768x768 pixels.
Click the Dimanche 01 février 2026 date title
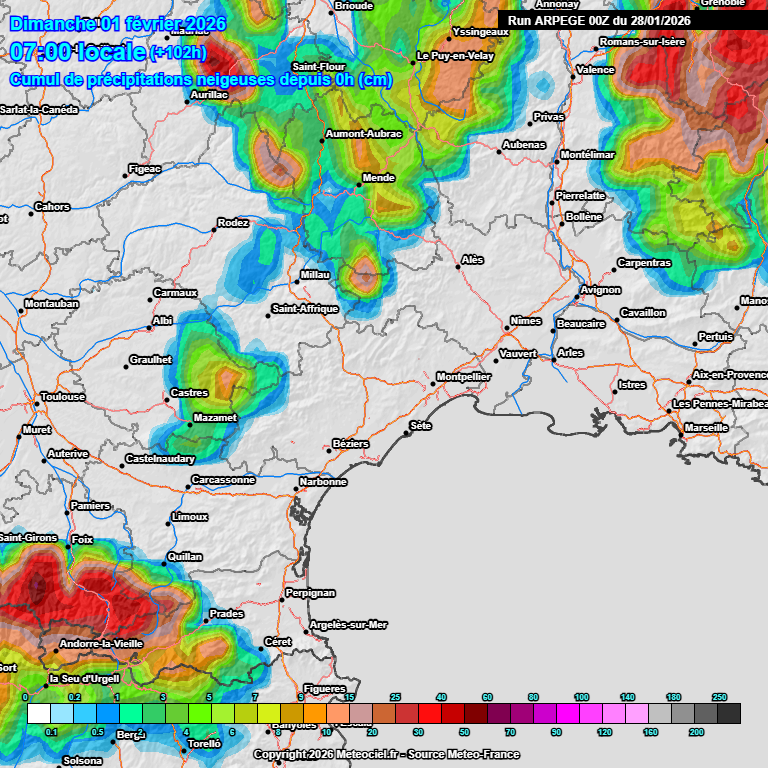(118, 23)
